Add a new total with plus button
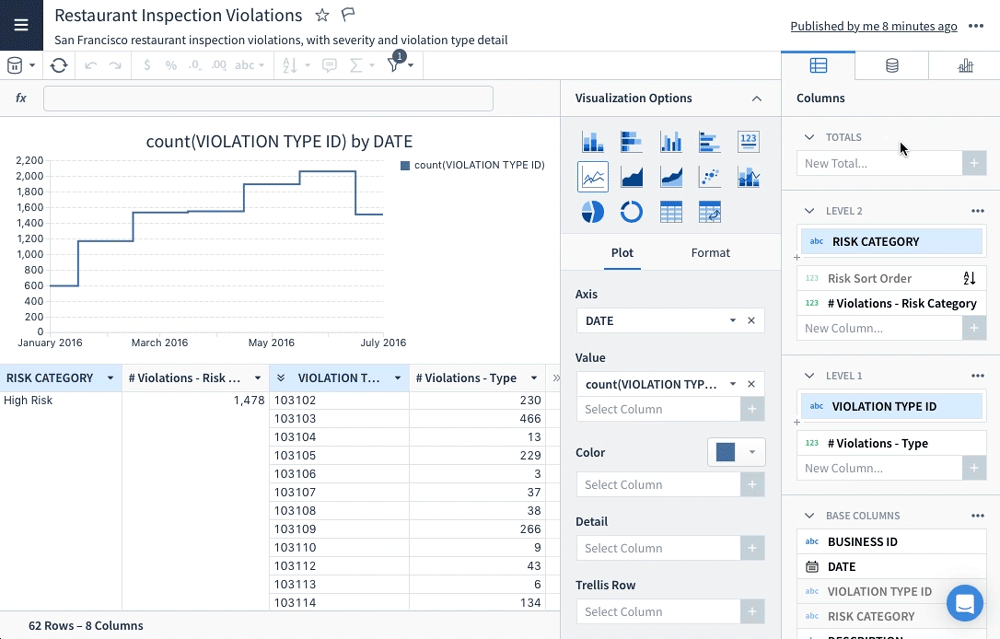 pos(974,163)
